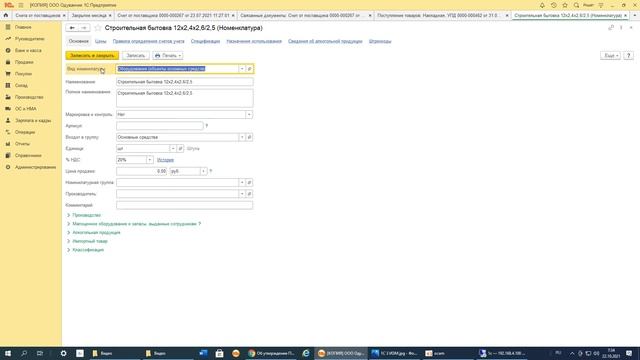Click the Комментарий input field
Viewport: 640px width, 360px height.
point(184,205)
